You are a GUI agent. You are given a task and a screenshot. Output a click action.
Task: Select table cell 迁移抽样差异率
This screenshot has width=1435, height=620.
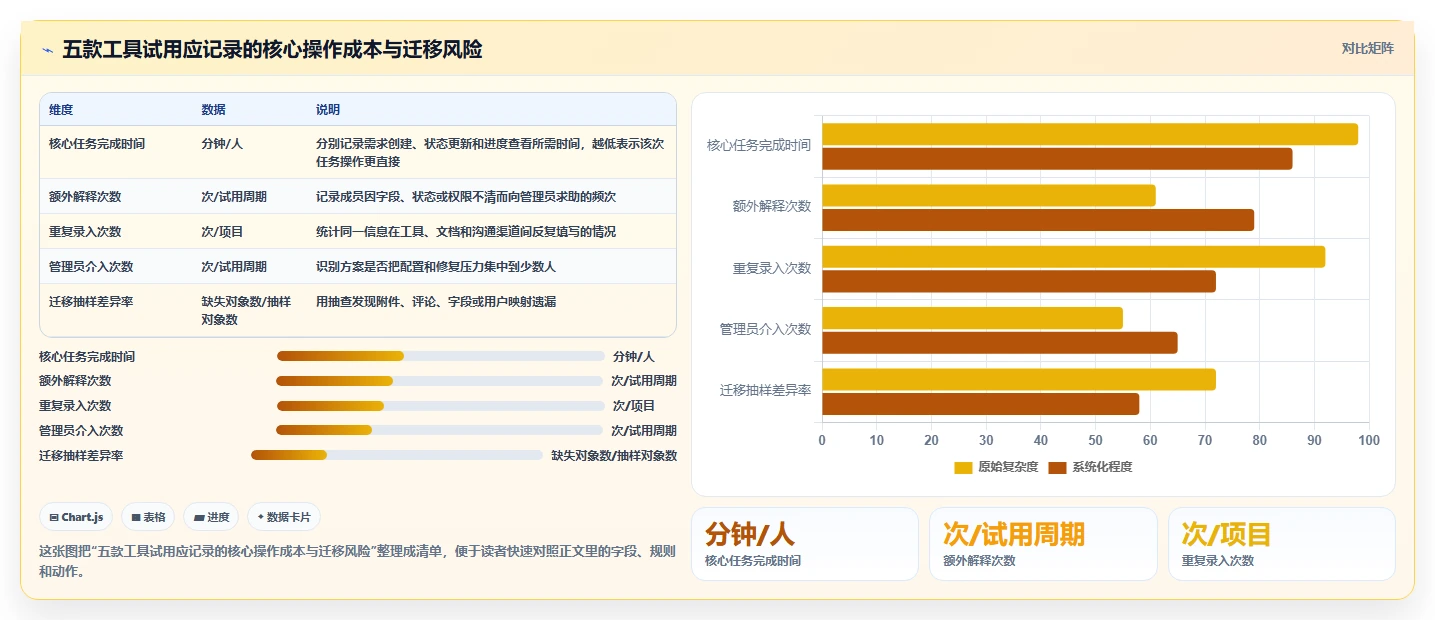pos(91,301)
